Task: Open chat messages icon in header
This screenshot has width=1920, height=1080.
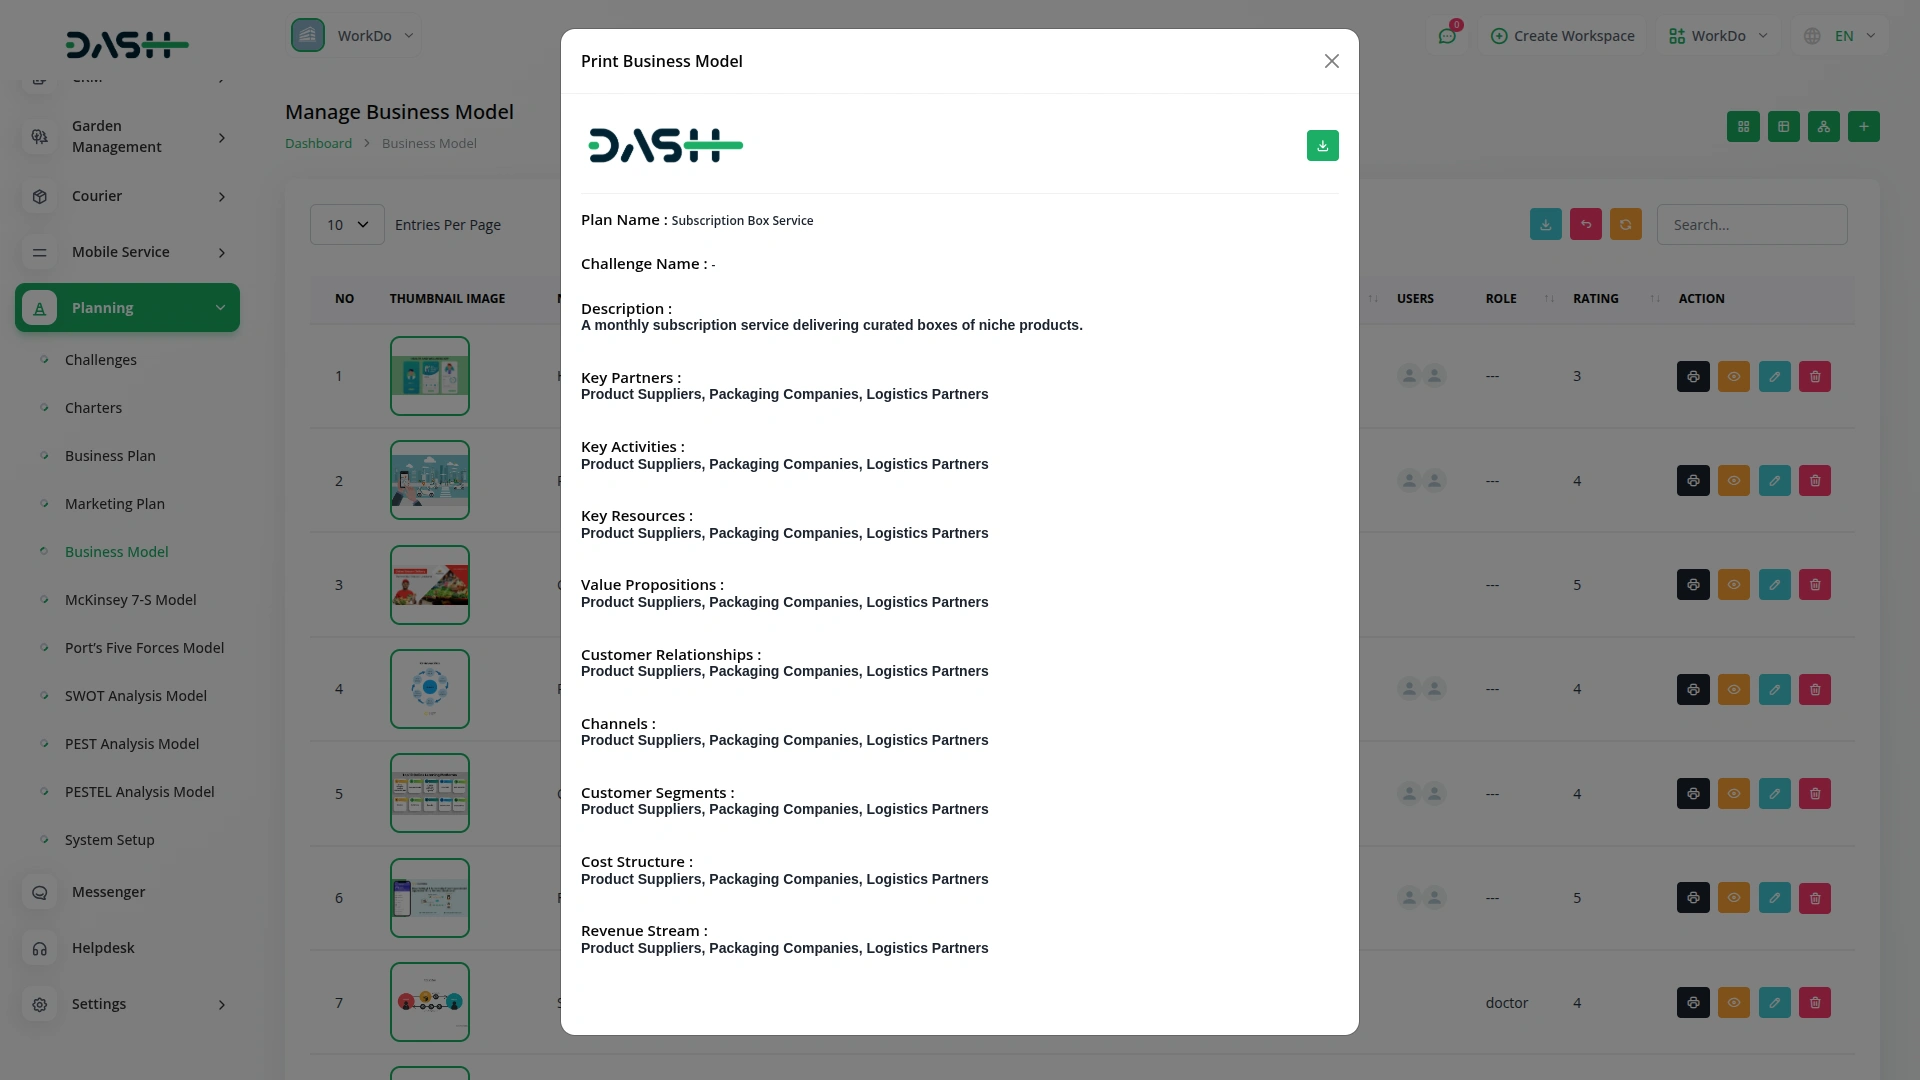Action: [1447, 36]
